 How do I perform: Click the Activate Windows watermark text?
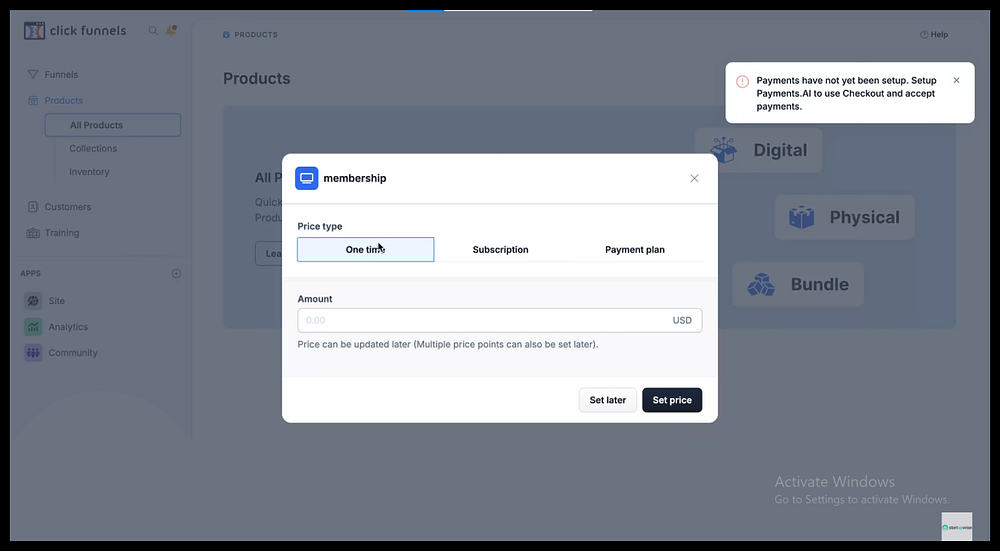tap(835, 482)
